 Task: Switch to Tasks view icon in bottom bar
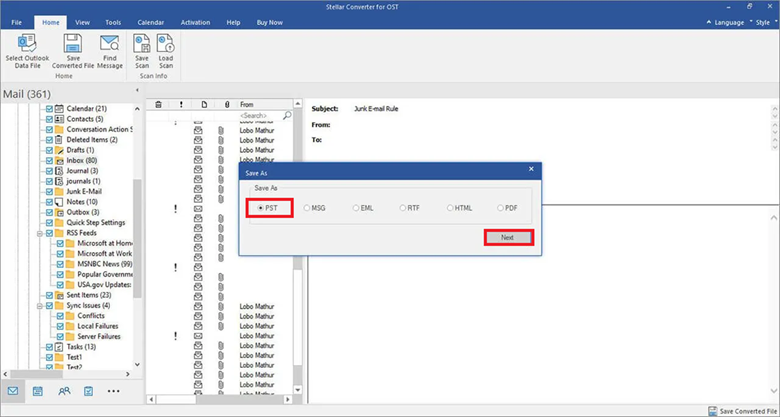click(89, 391)
